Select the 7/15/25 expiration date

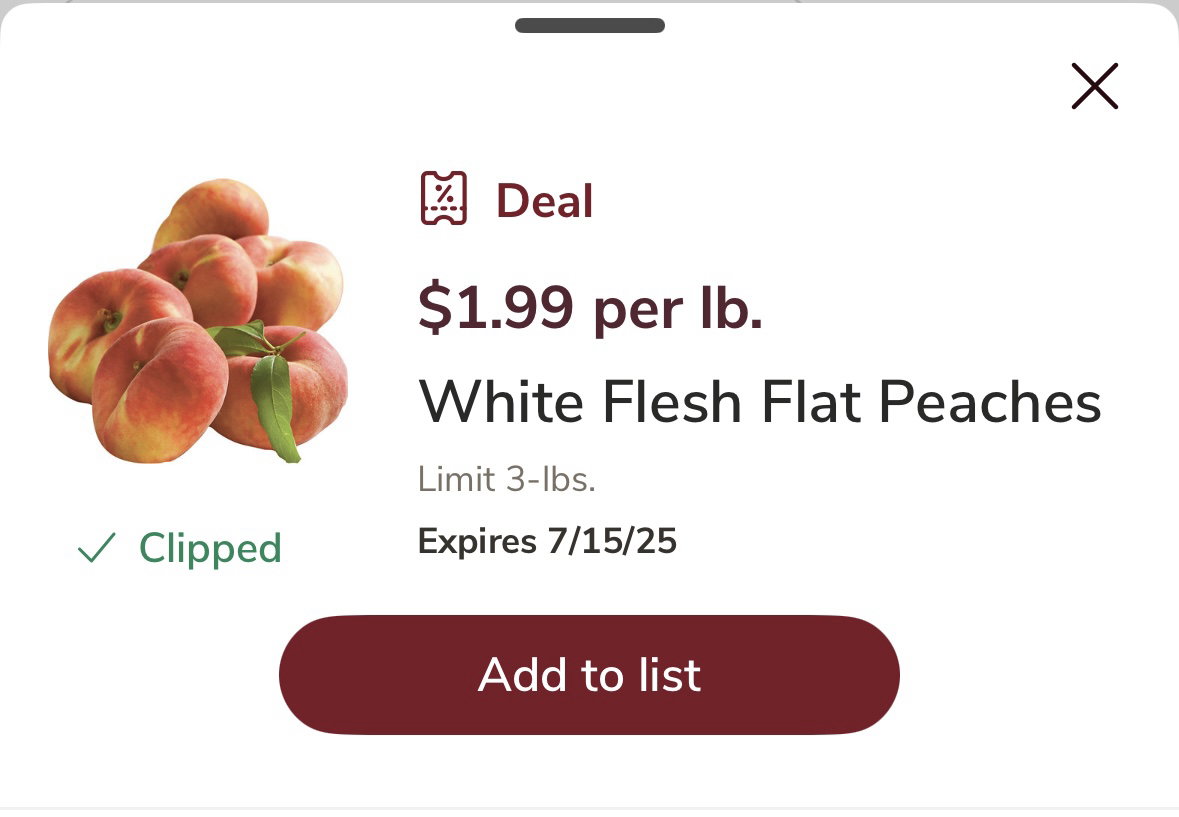pyautogui.click(x=611, y=542)
